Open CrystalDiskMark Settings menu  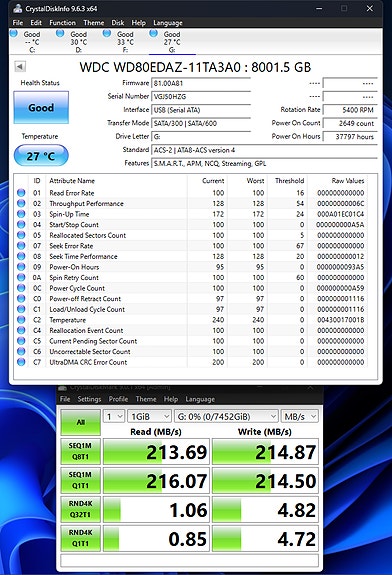pos(89,399)
